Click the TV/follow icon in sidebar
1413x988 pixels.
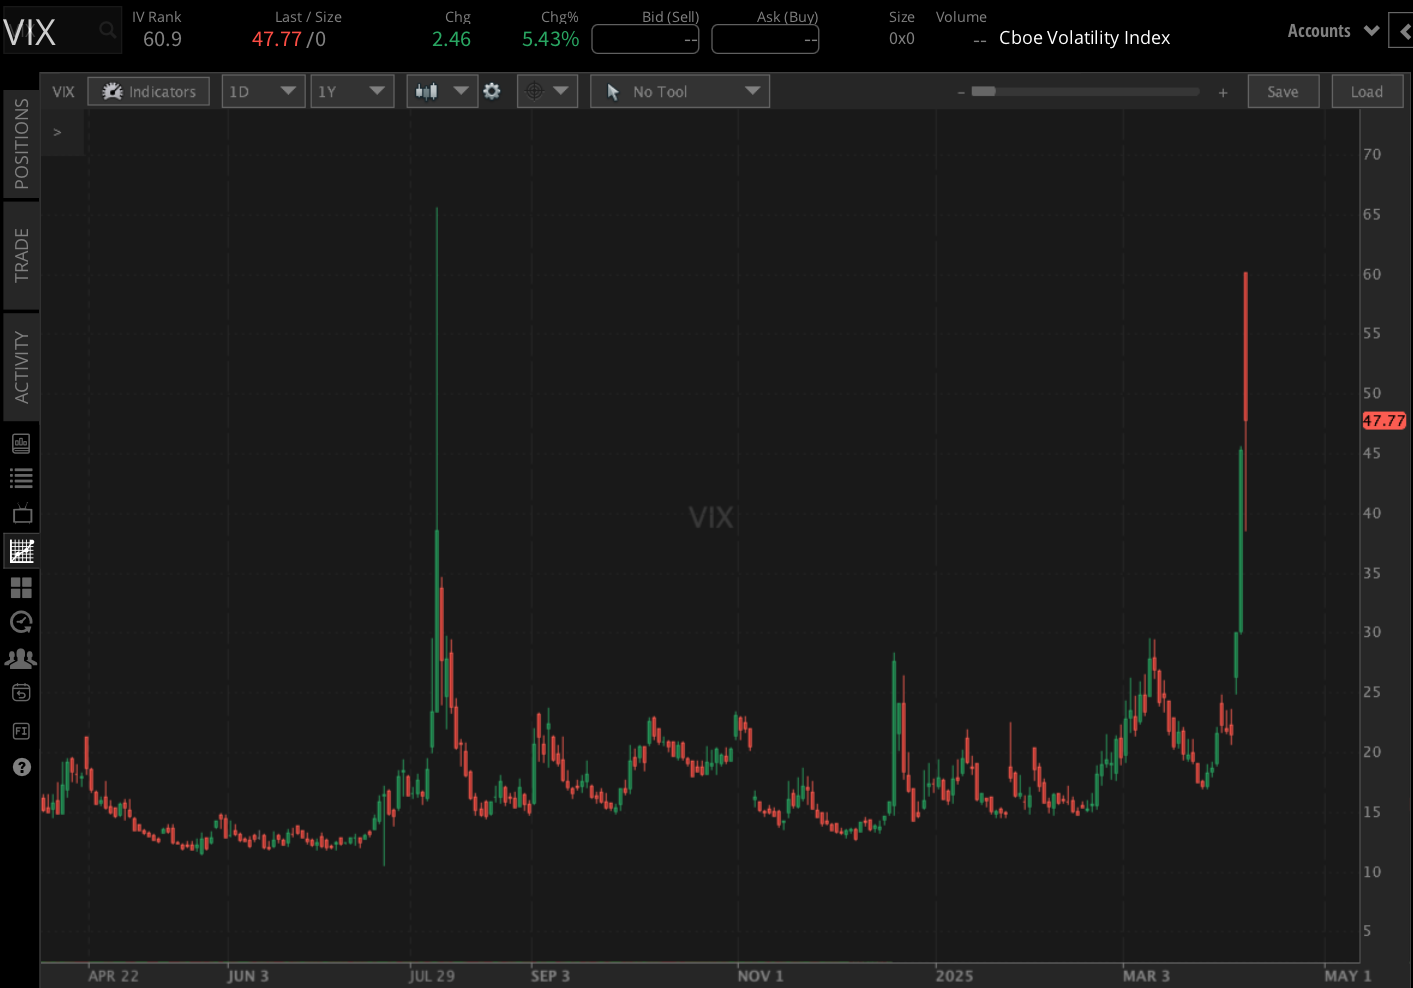[21, 514]
